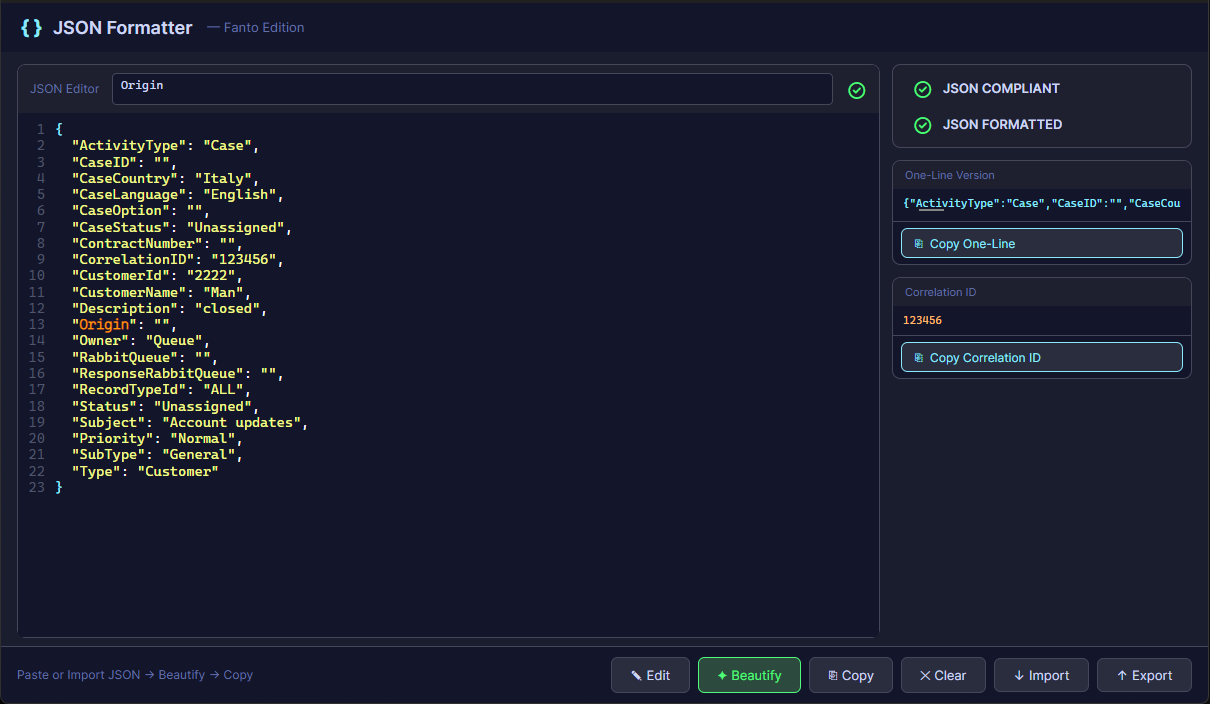Screen dimensions: 1210x704
Task: Click the "SubType": "General" line
Action: (x=157, y=455)
